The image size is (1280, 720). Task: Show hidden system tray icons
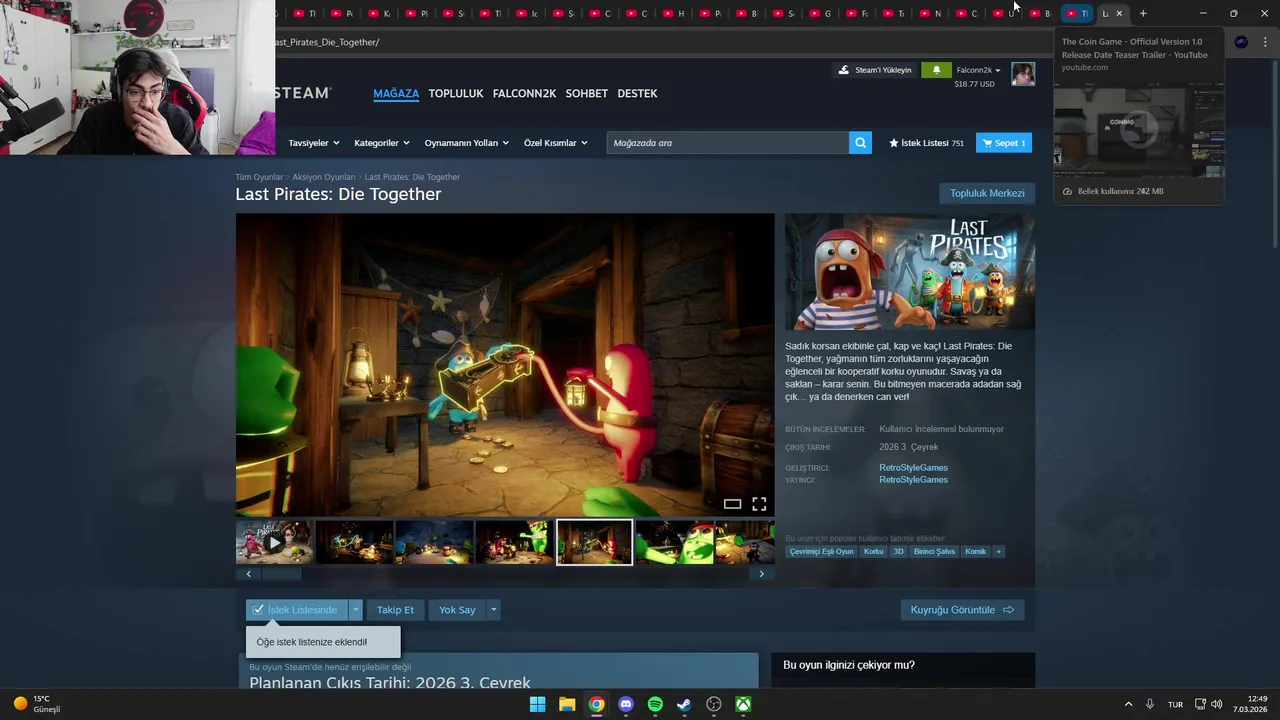click(1128, 704)
